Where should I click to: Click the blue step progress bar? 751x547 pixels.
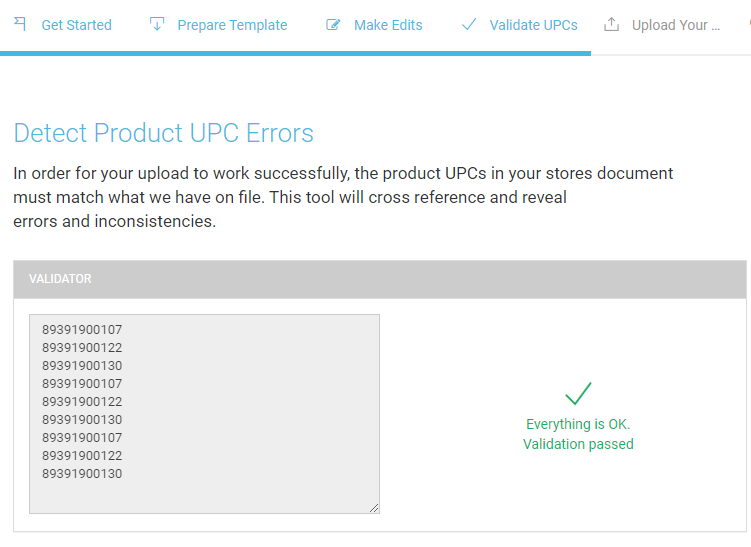pos(296,54)
